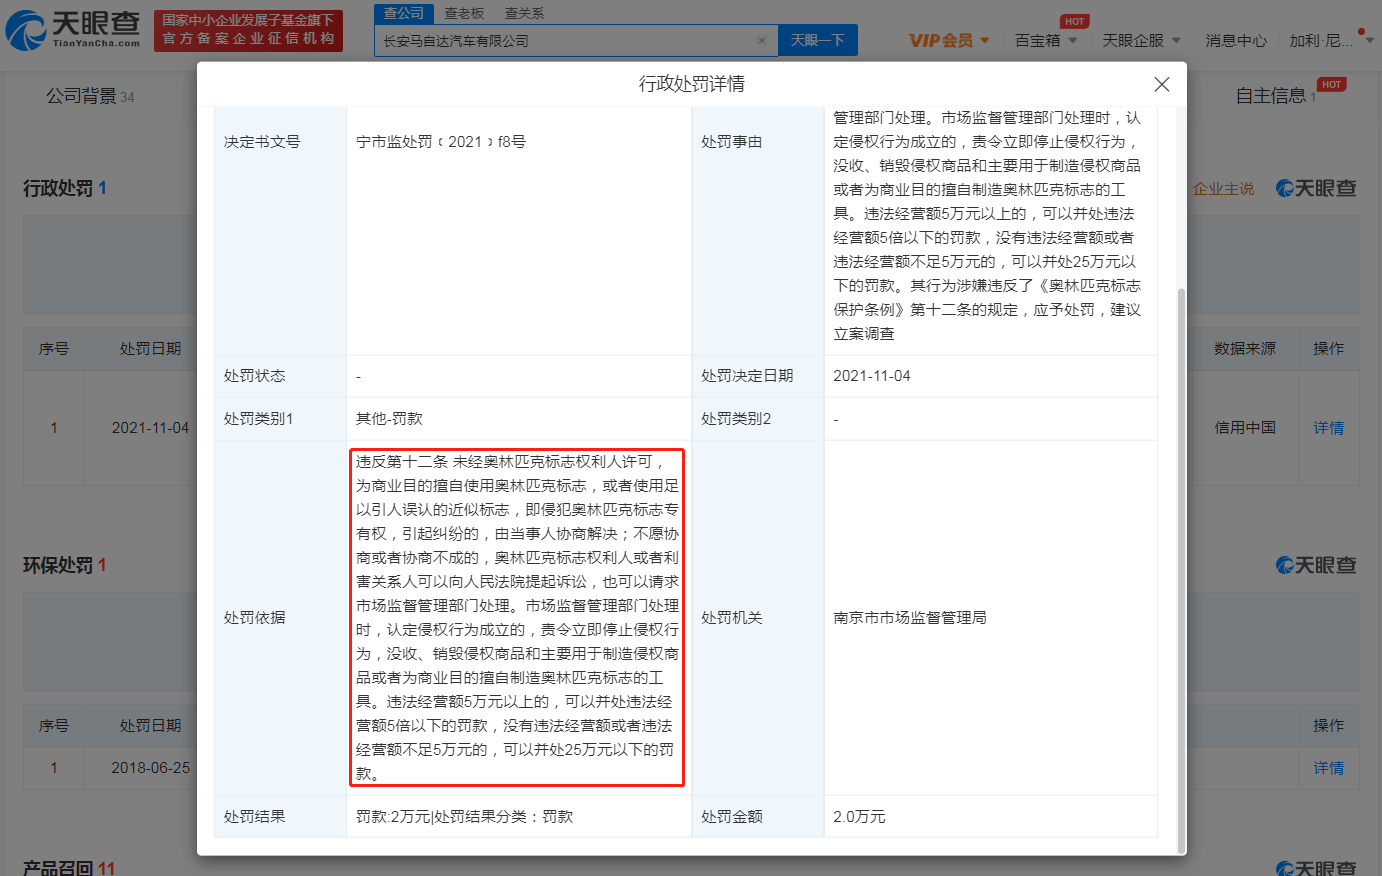
Task: Switch to the 公司背景 tab
Action: [x=89, y=96]
